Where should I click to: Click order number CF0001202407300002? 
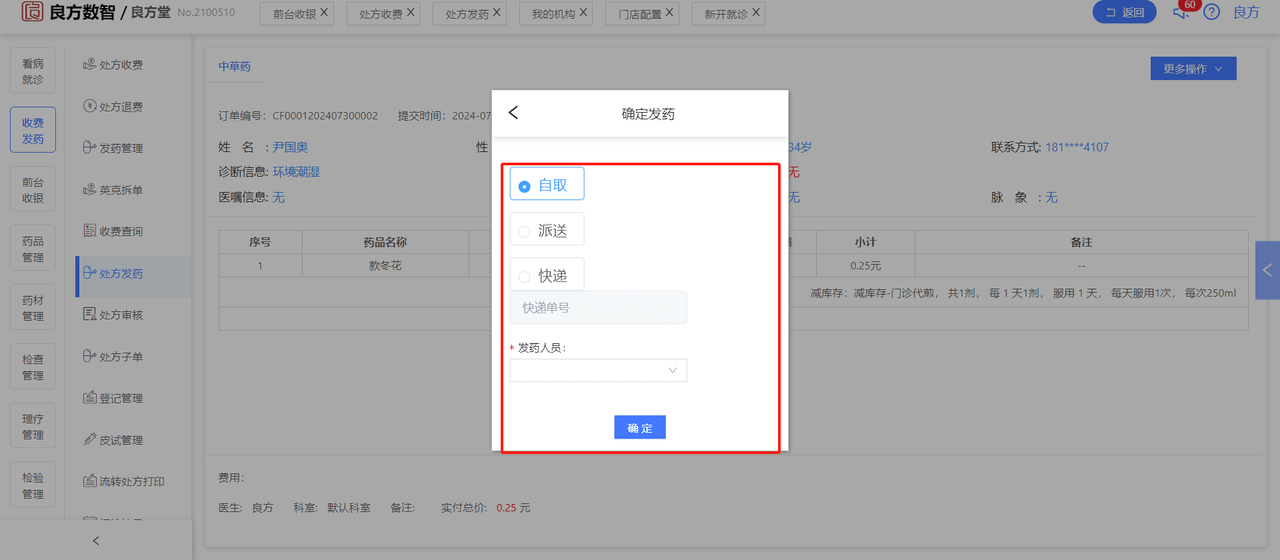click(x=325, y=116)
